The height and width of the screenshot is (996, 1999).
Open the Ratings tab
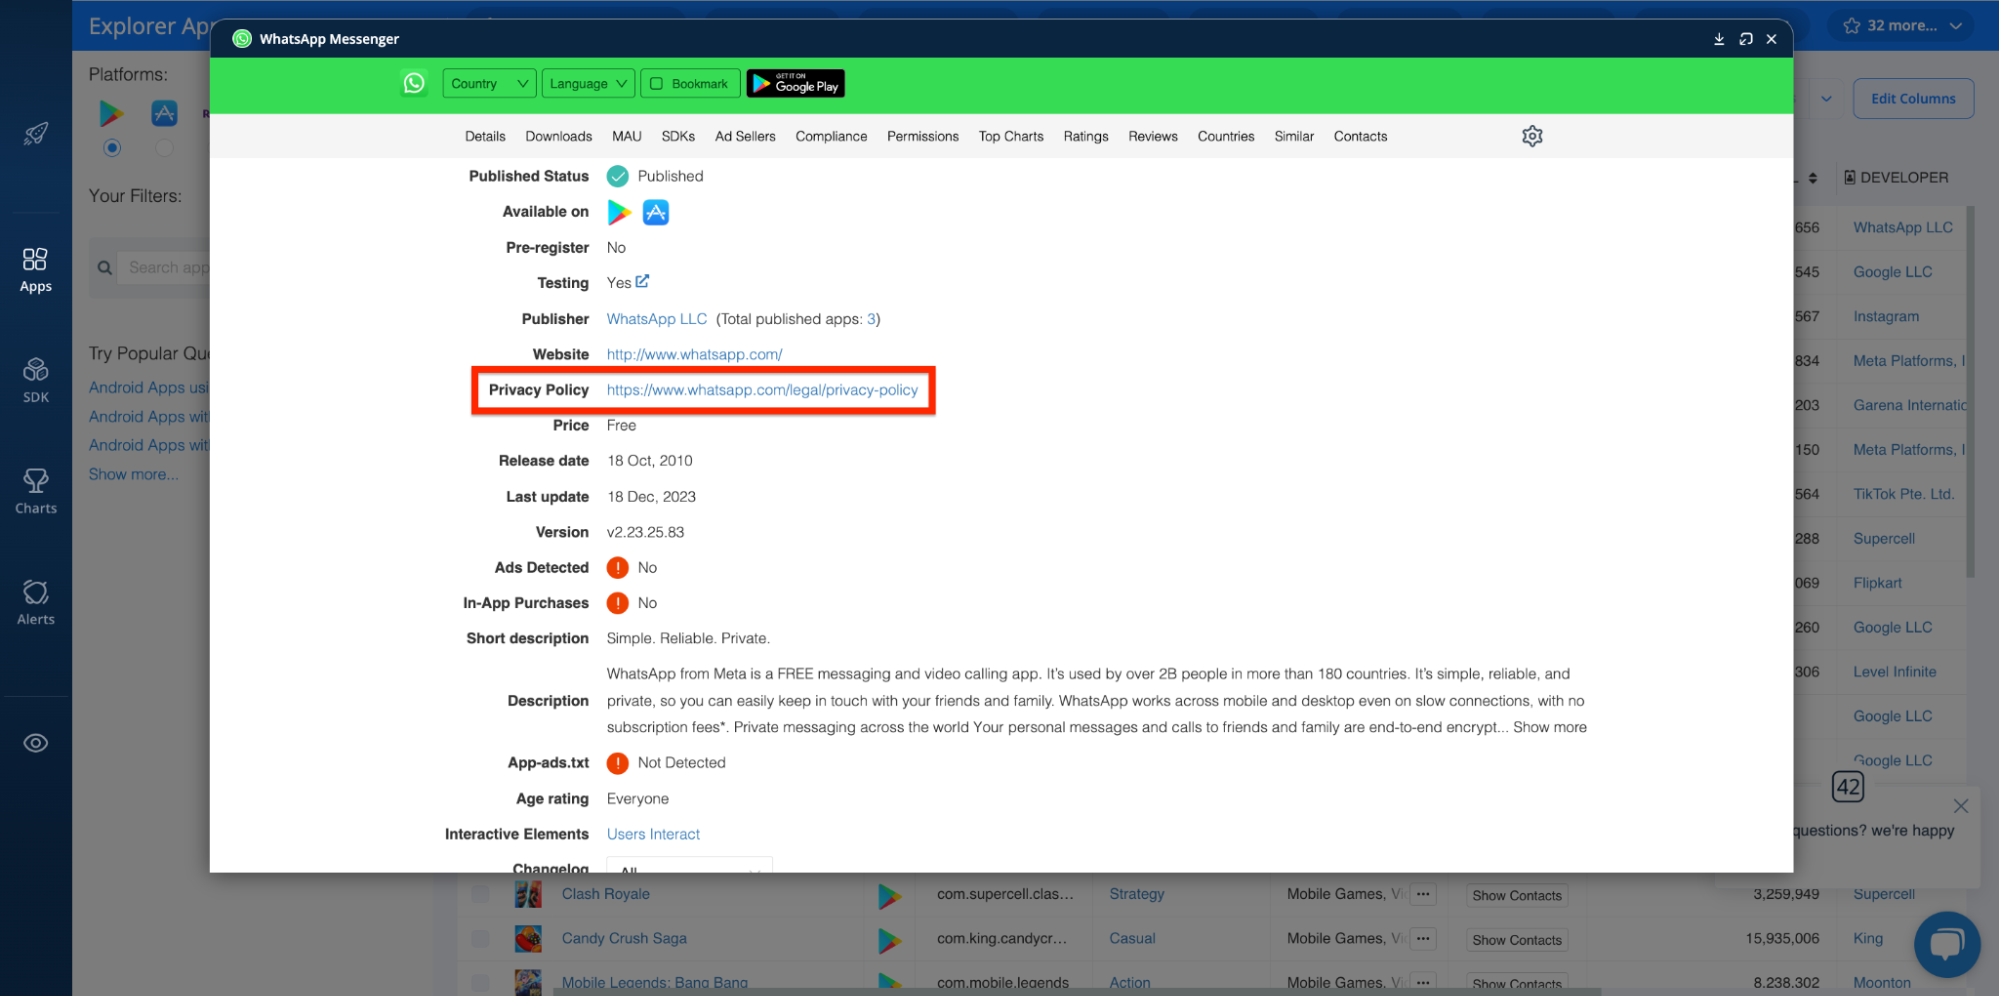pyautogui.click(x=1085, y=136)
